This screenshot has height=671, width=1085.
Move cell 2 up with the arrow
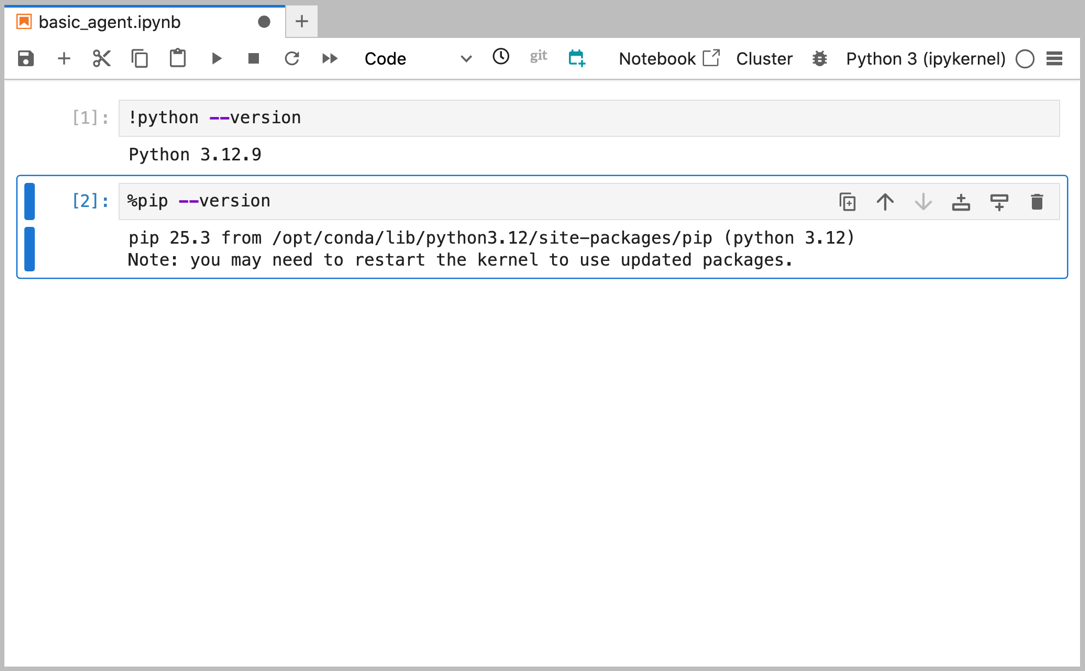point(885,202)
